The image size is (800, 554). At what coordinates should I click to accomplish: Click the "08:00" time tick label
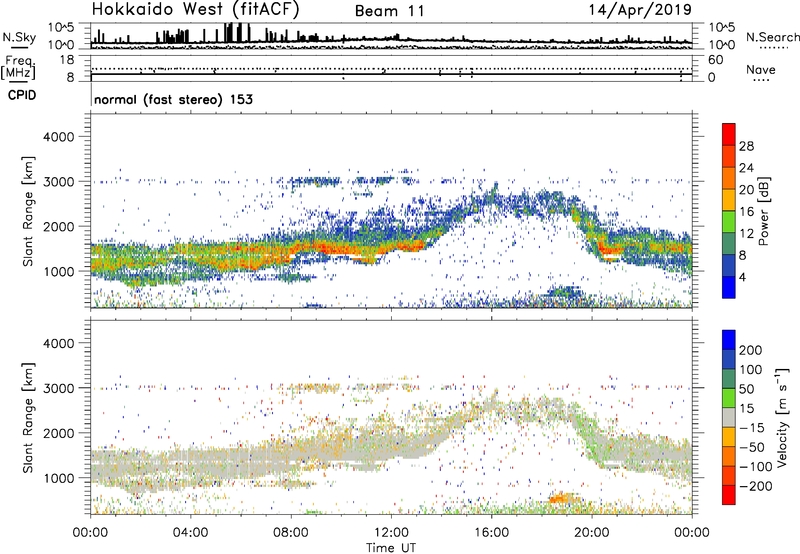pyautogui.click(x=291, y=533)
